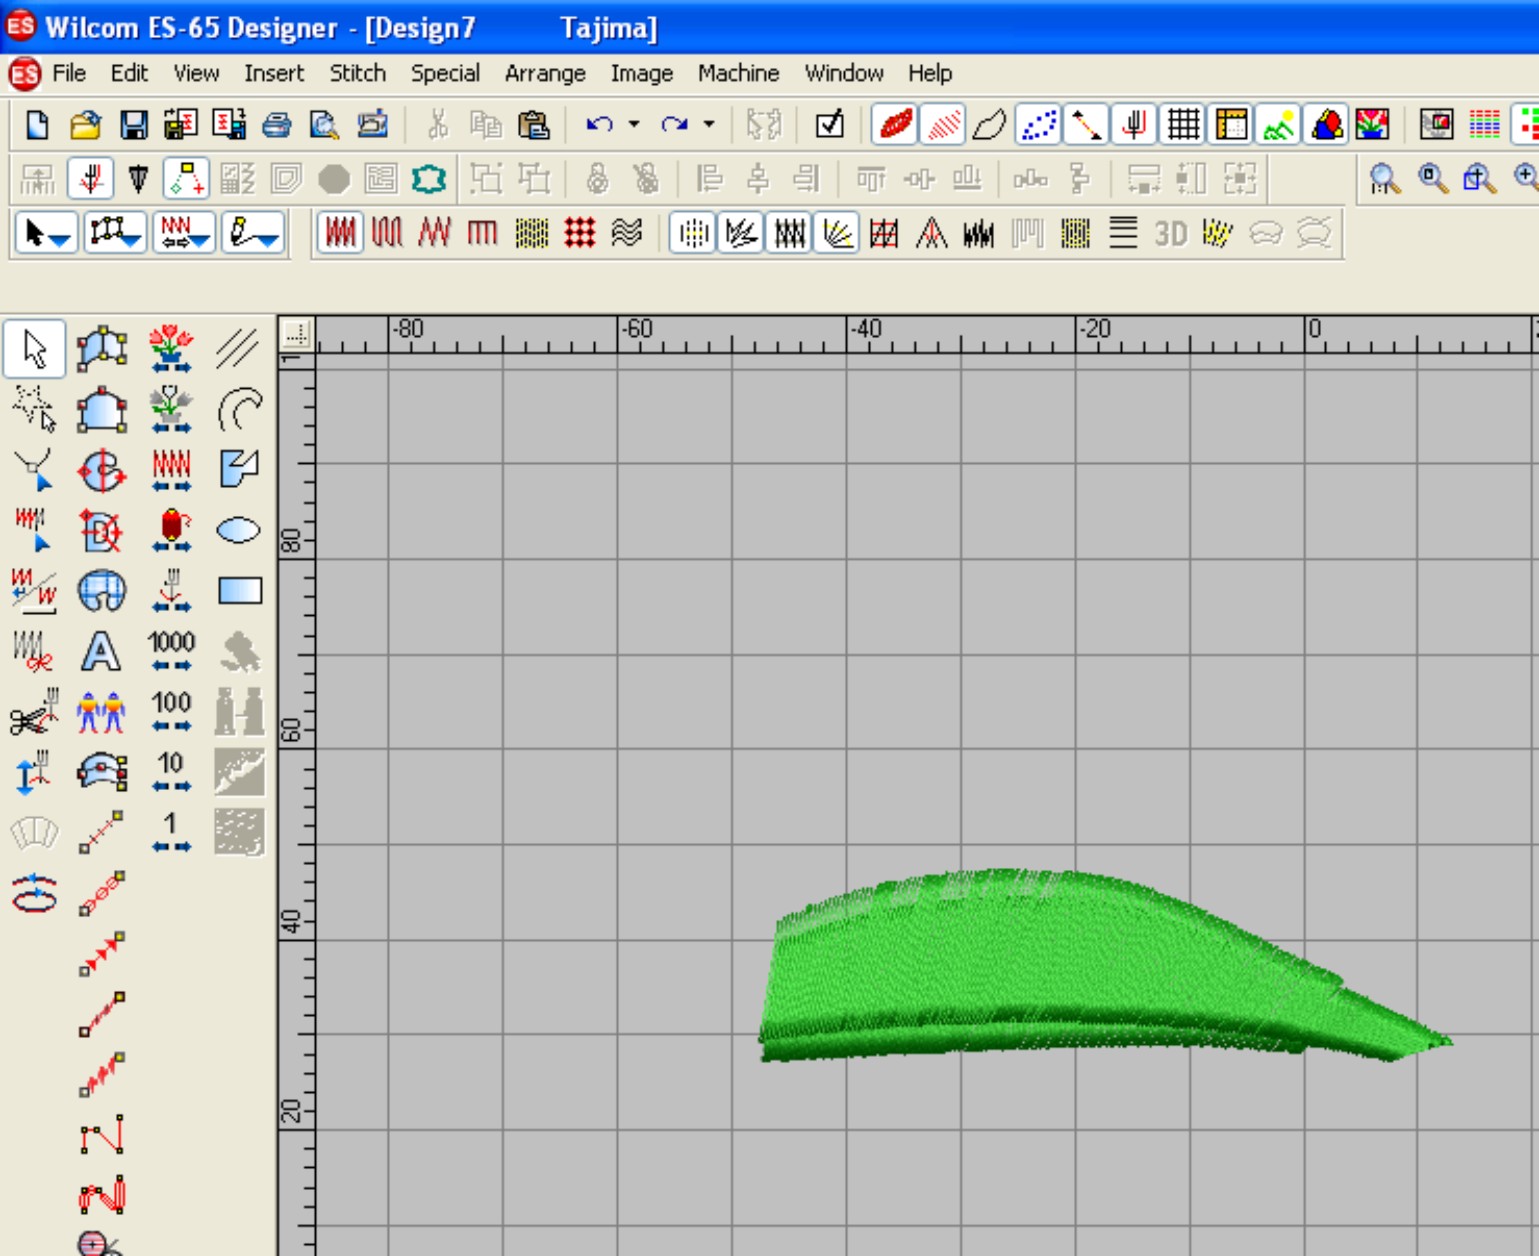Toggle the checkmark options box in toolbar
The width and height of the screenshot is (1539, 1256).
[x=829, y=125]
